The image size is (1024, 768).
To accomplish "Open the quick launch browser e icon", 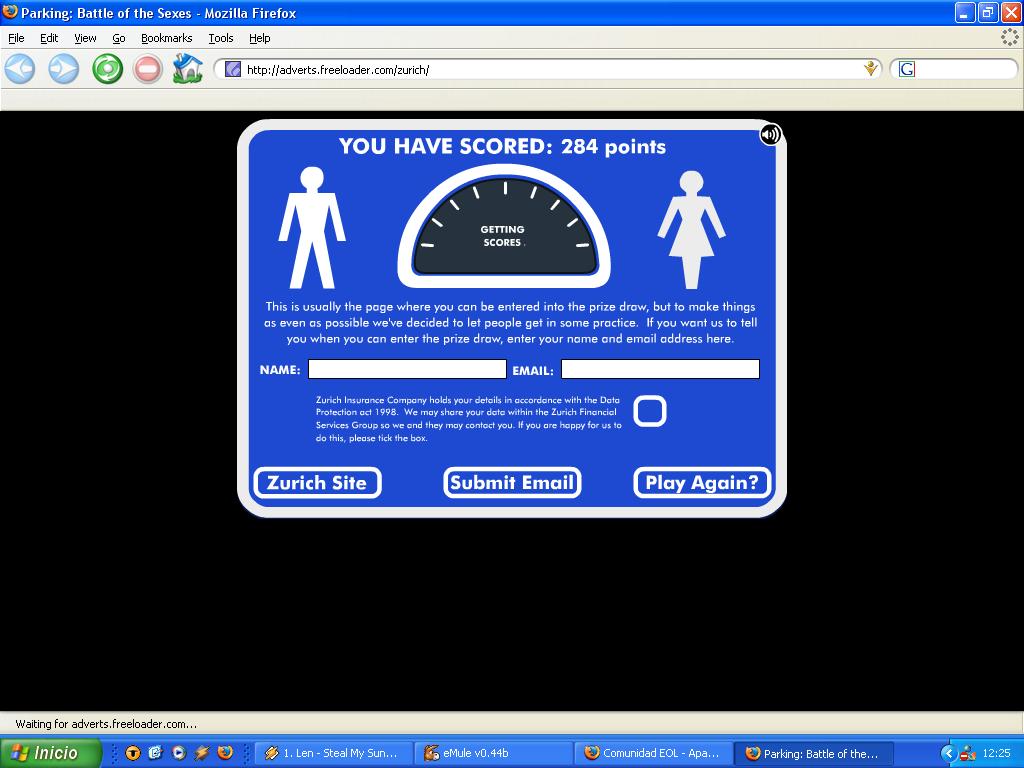I will click(155, 753).
